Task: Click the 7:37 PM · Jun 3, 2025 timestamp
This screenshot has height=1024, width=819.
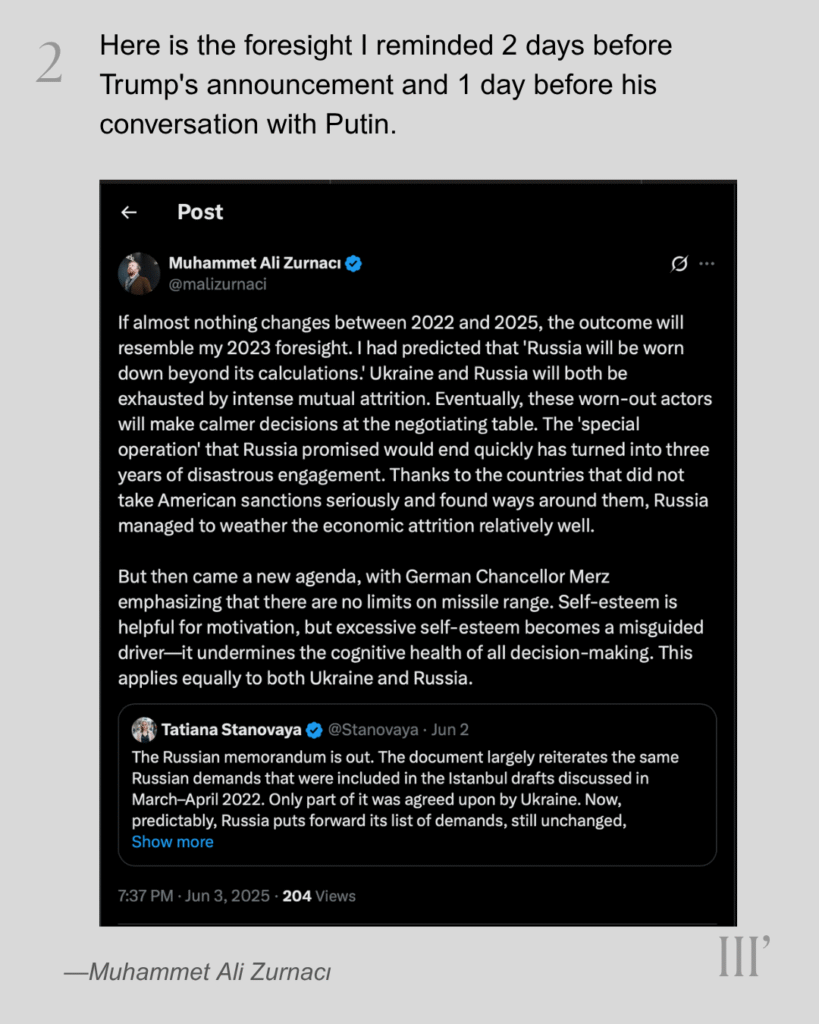Action: (193, 896)
